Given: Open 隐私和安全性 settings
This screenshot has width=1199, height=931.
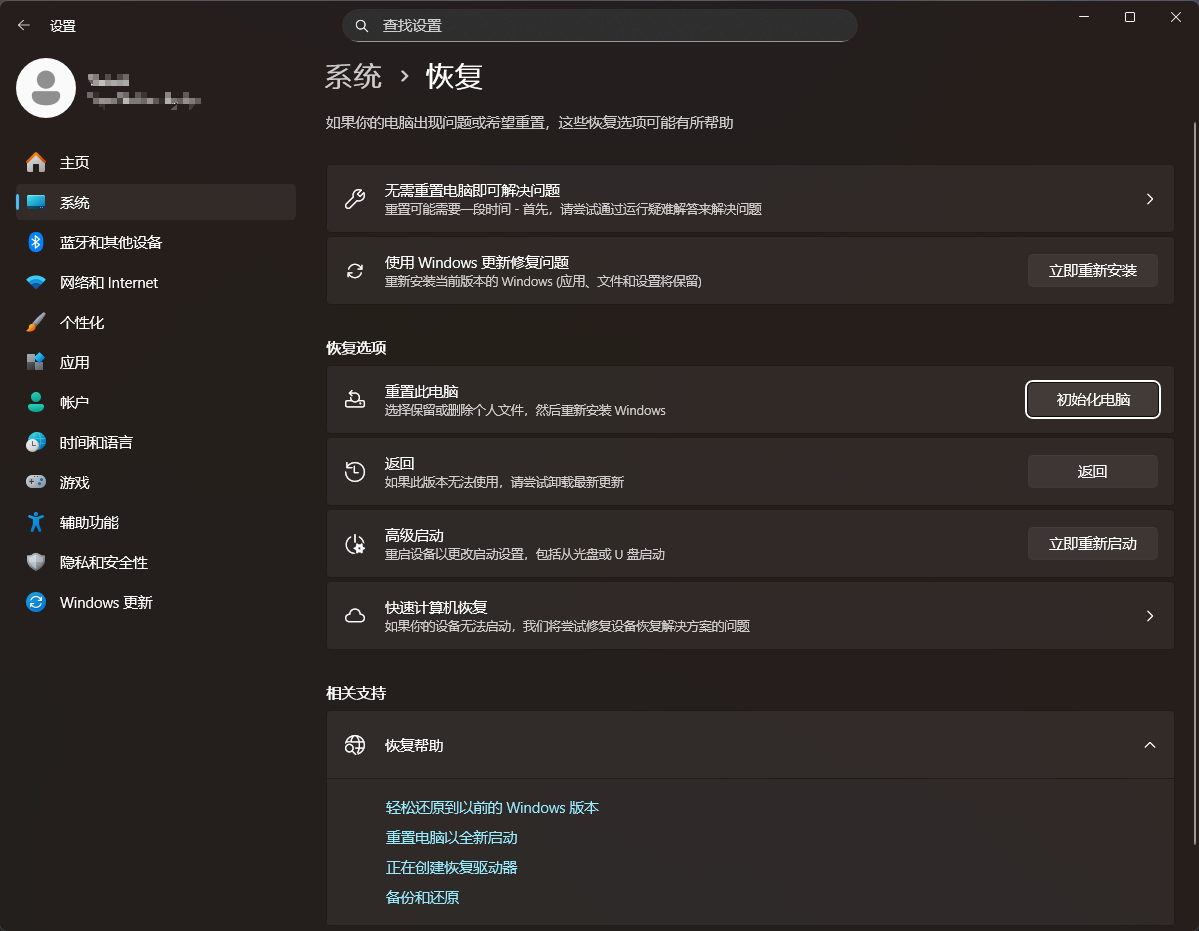Looking at the screenshot, I should (156, 562).
